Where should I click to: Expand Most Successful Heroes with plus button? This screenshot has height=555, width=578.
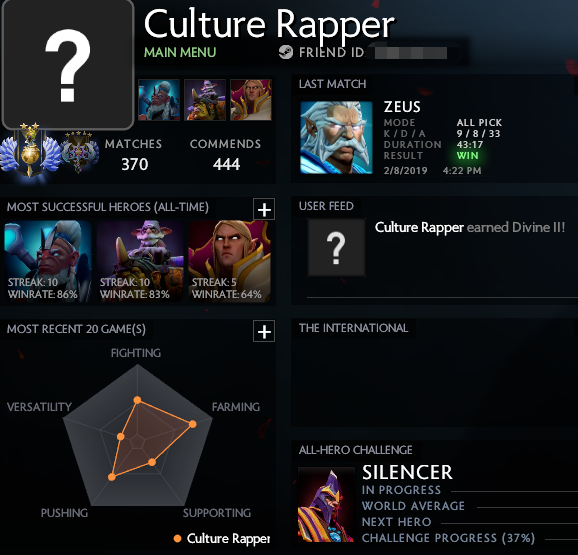click(x=264, y=210)
